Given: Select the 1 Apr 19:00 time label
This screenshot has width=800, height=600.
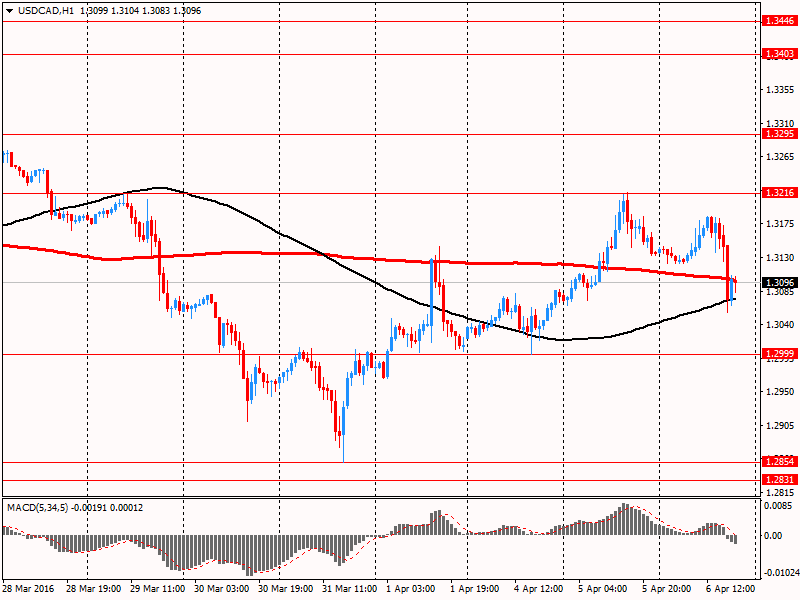Looking at the screenshot, I should pyautogui.click(x=475, y=589).
